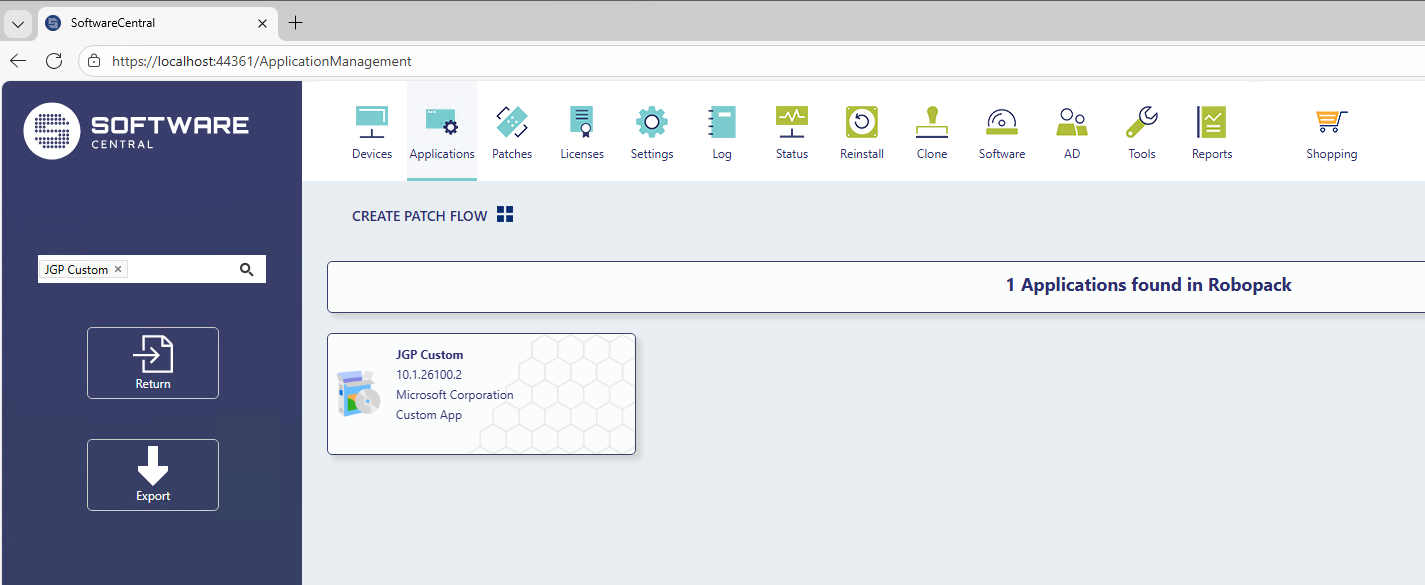Open the Status monitor icon

[792, 123]
